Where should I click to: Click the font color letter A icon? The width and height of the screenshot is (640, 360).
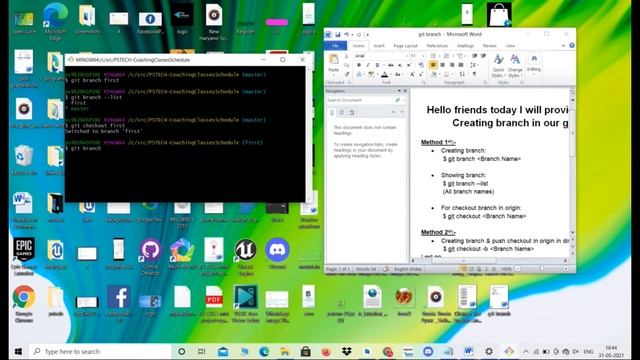tap(384, 74)
